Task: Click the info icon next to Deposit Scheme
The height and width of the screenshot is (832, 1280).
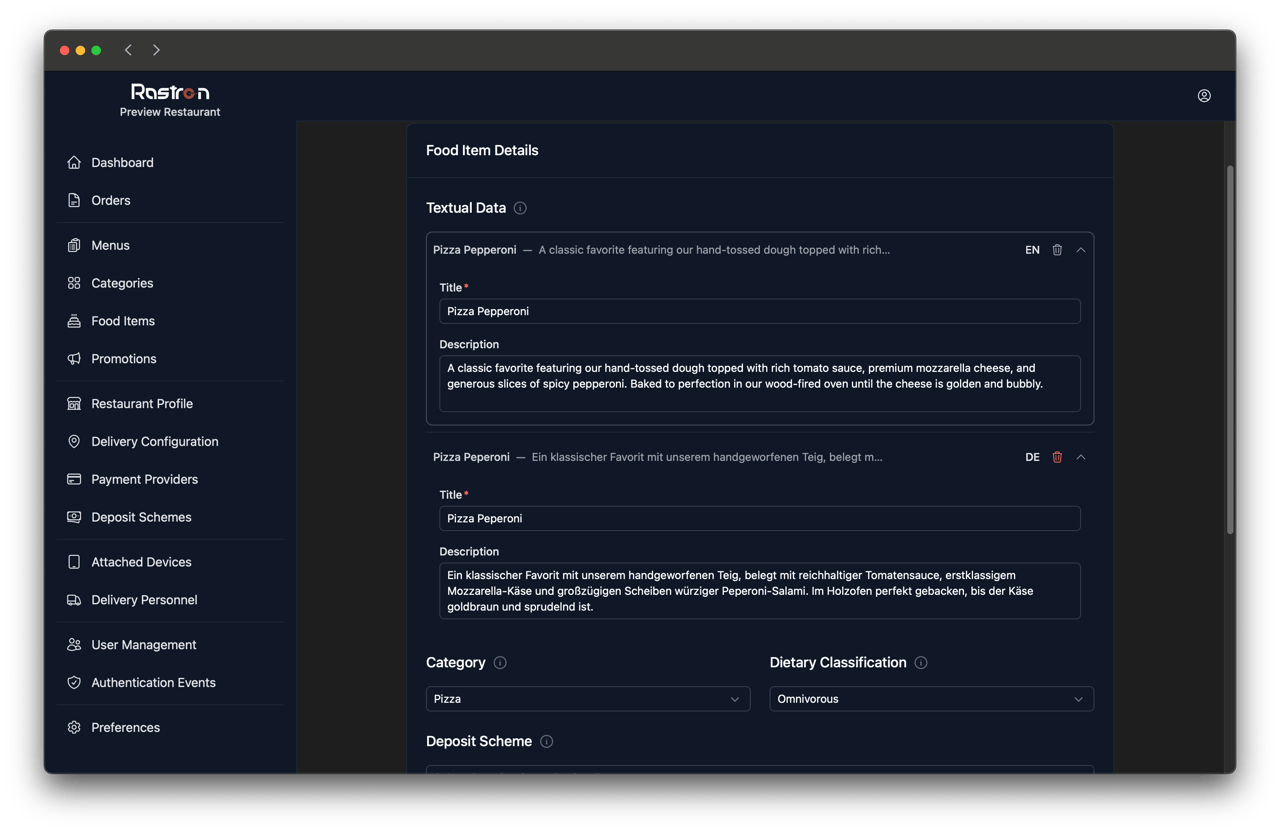Action: 546,742
